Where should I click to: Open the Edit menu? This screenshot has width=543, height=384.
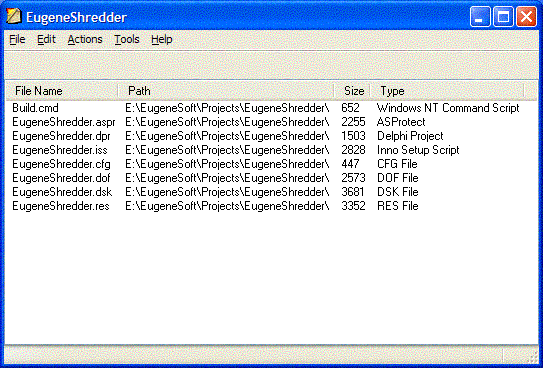(46, 39)
